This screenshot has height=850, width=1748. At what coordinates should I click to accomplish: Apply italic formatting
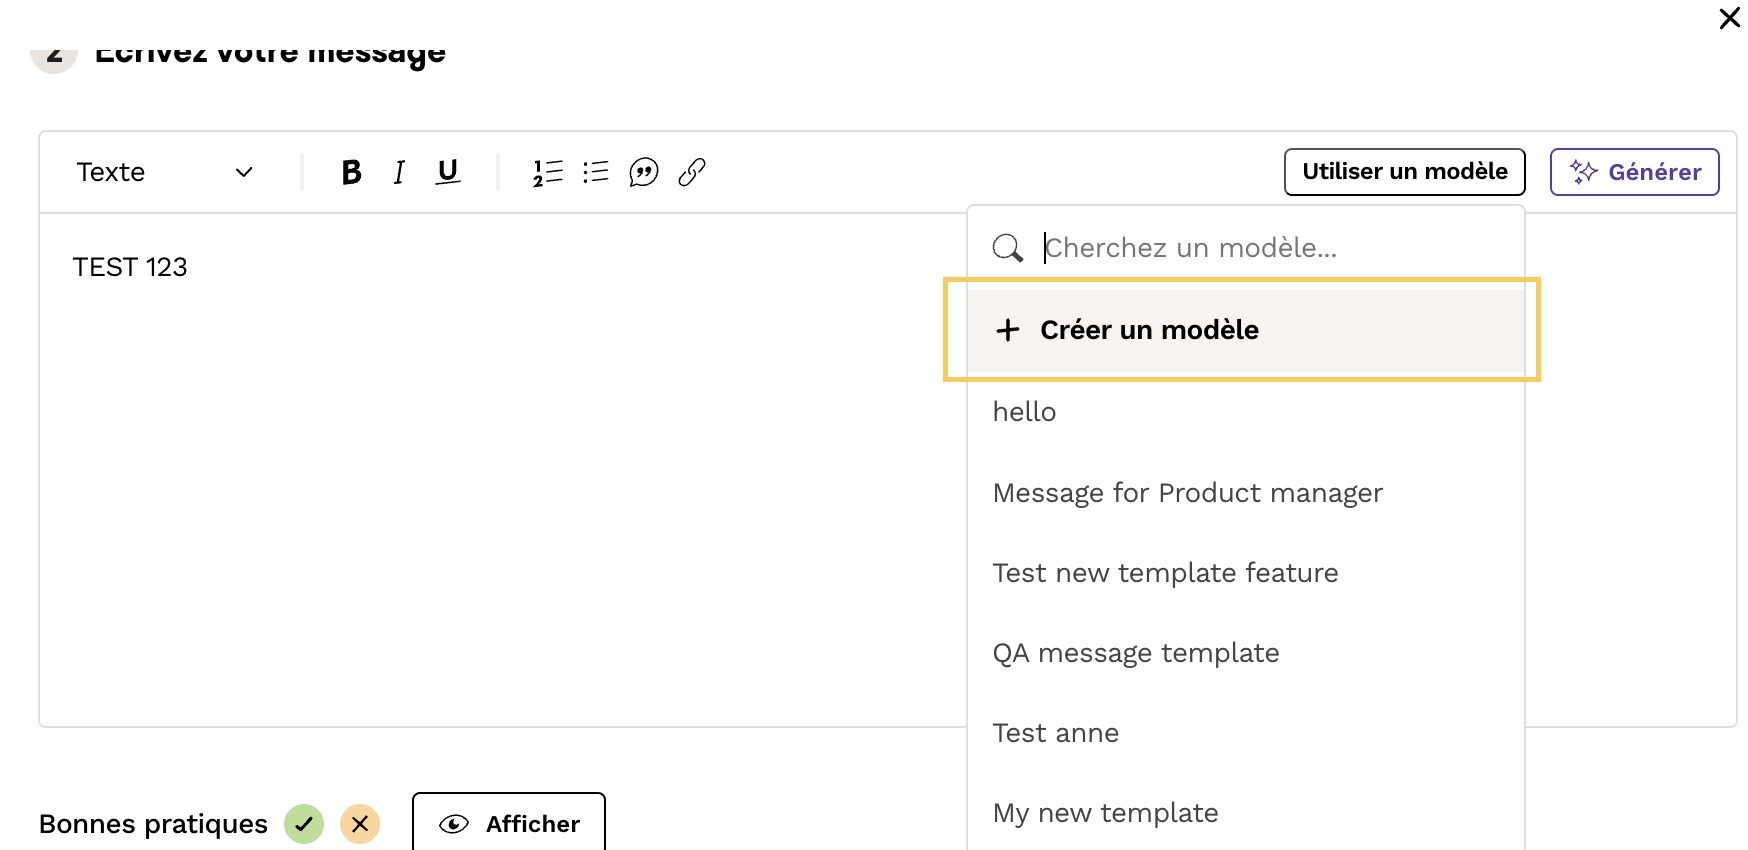click(x=399, y=172)
